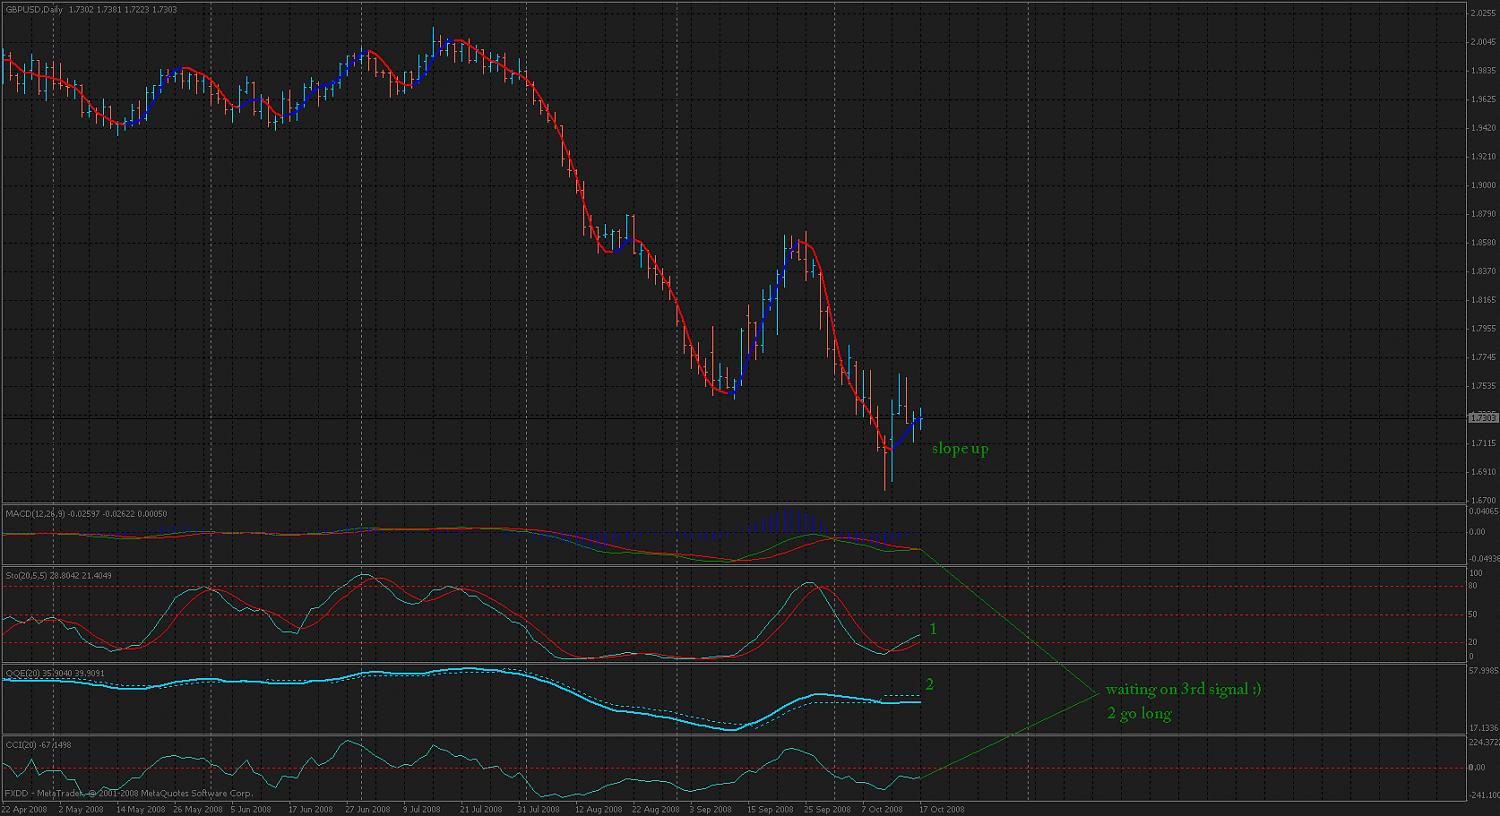Click the green '1' label in Stochastic panel
Viewport: 1500px width, 816px height.
pyautogui.click(x=933, y=629)
